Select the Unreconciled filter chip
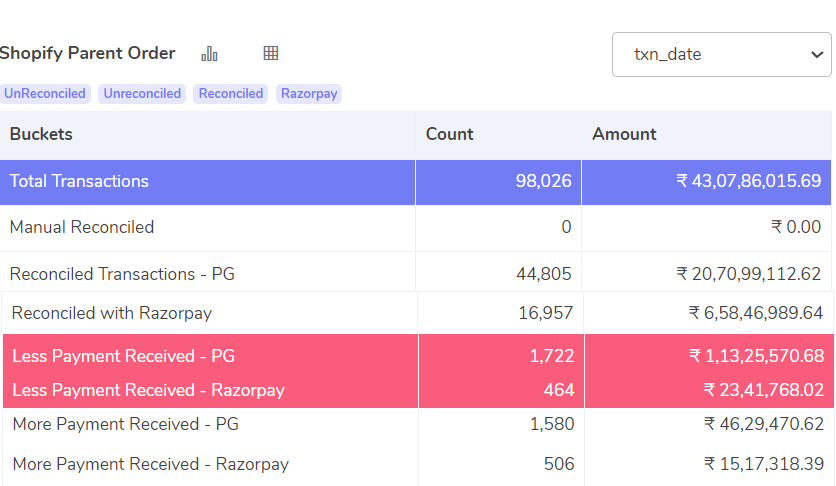 (x=142, y=94)
